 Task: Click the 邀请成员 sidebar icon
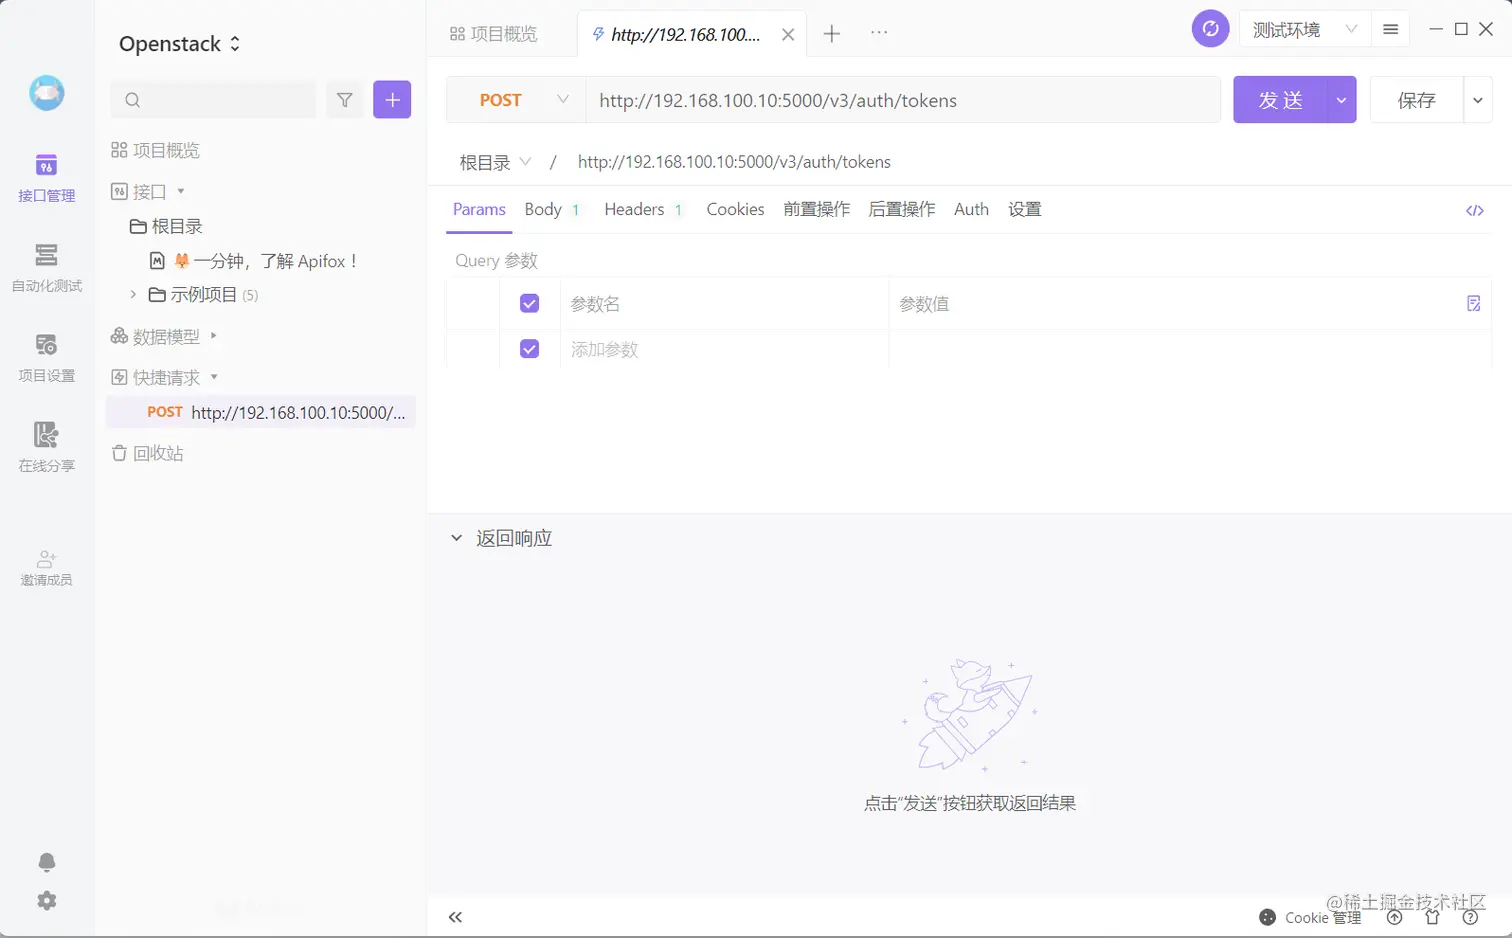[x=45, y=565]
